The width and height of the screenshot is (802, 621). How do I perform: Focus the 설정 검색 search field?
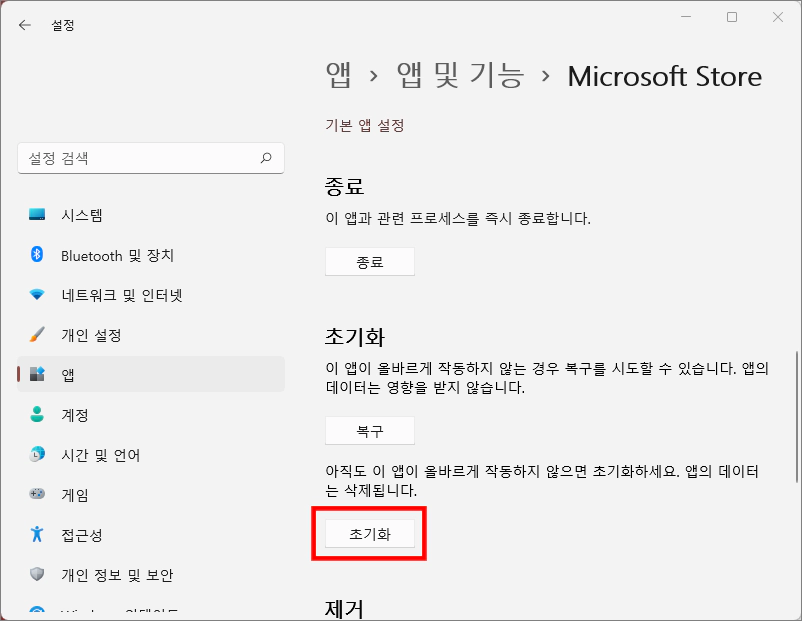(x=151, y=158)
